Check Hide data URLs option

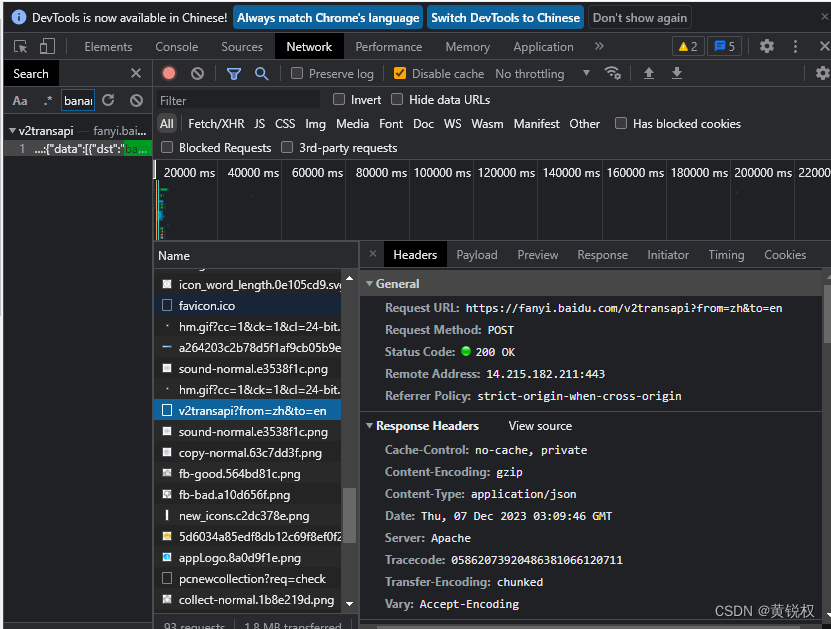pyautogui.click(x=397, y=99)
